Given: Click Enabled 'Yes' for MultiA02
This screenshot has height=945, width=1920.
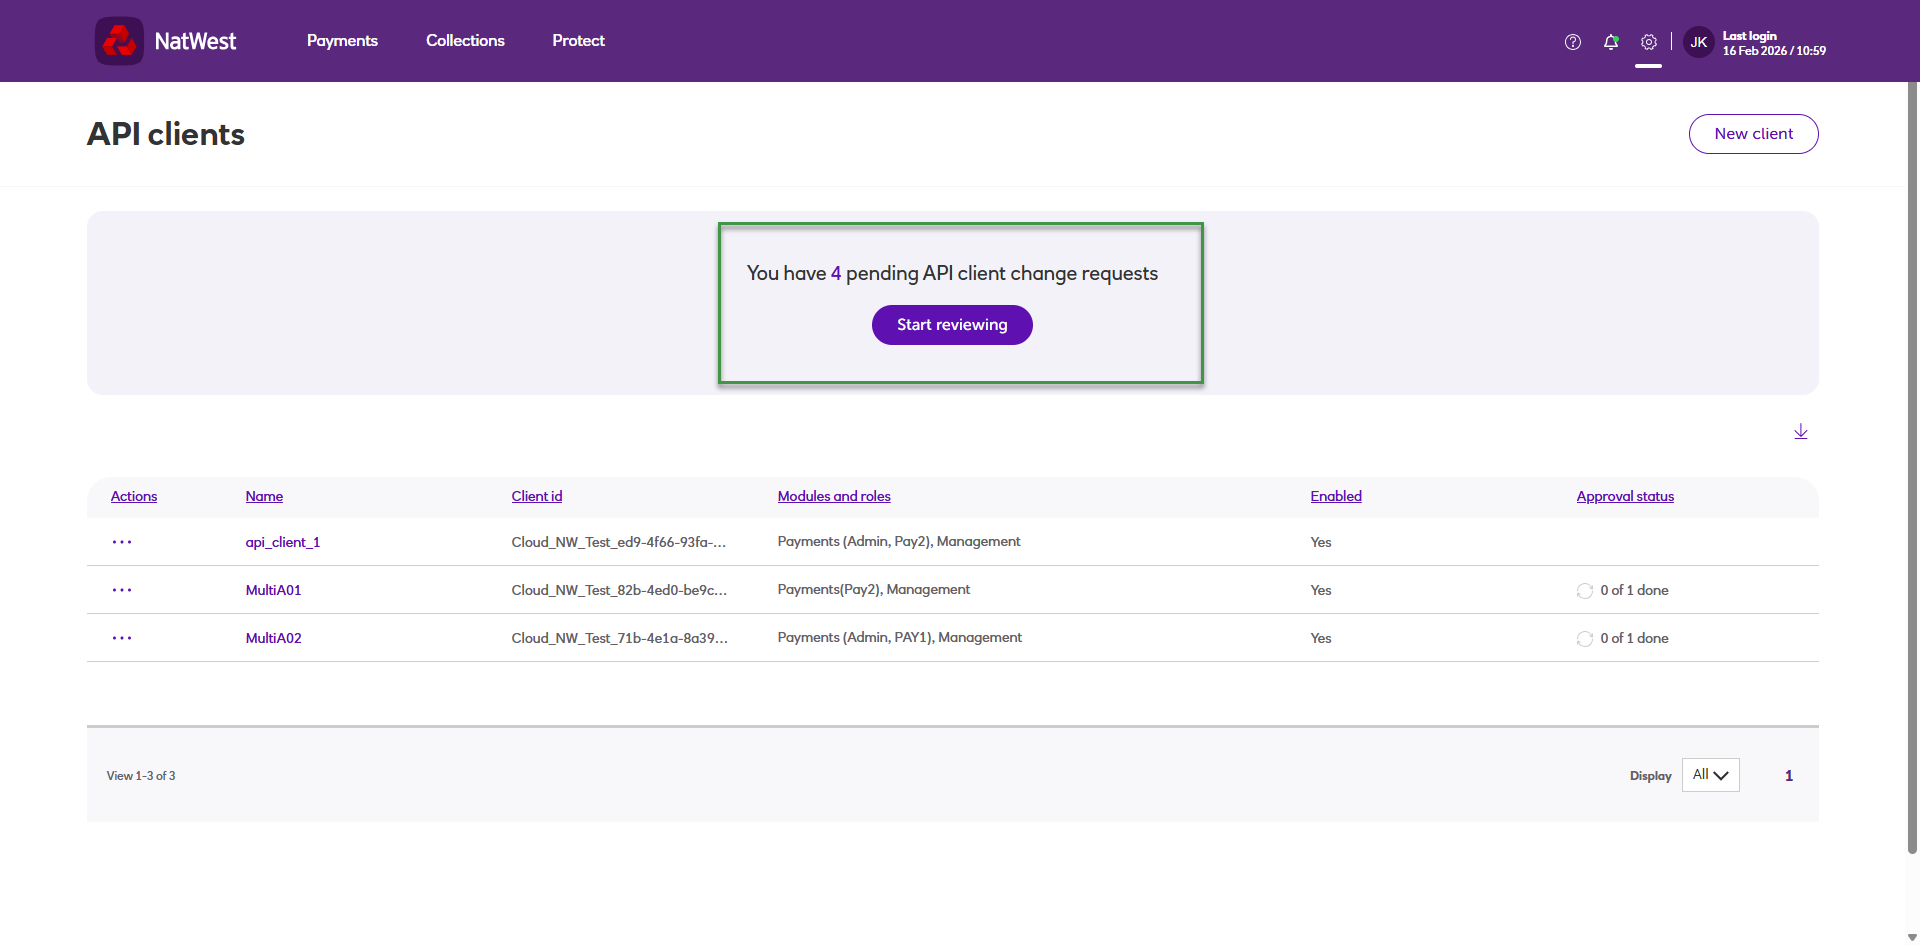Looking at the screenshot, I should point(1321,638).
